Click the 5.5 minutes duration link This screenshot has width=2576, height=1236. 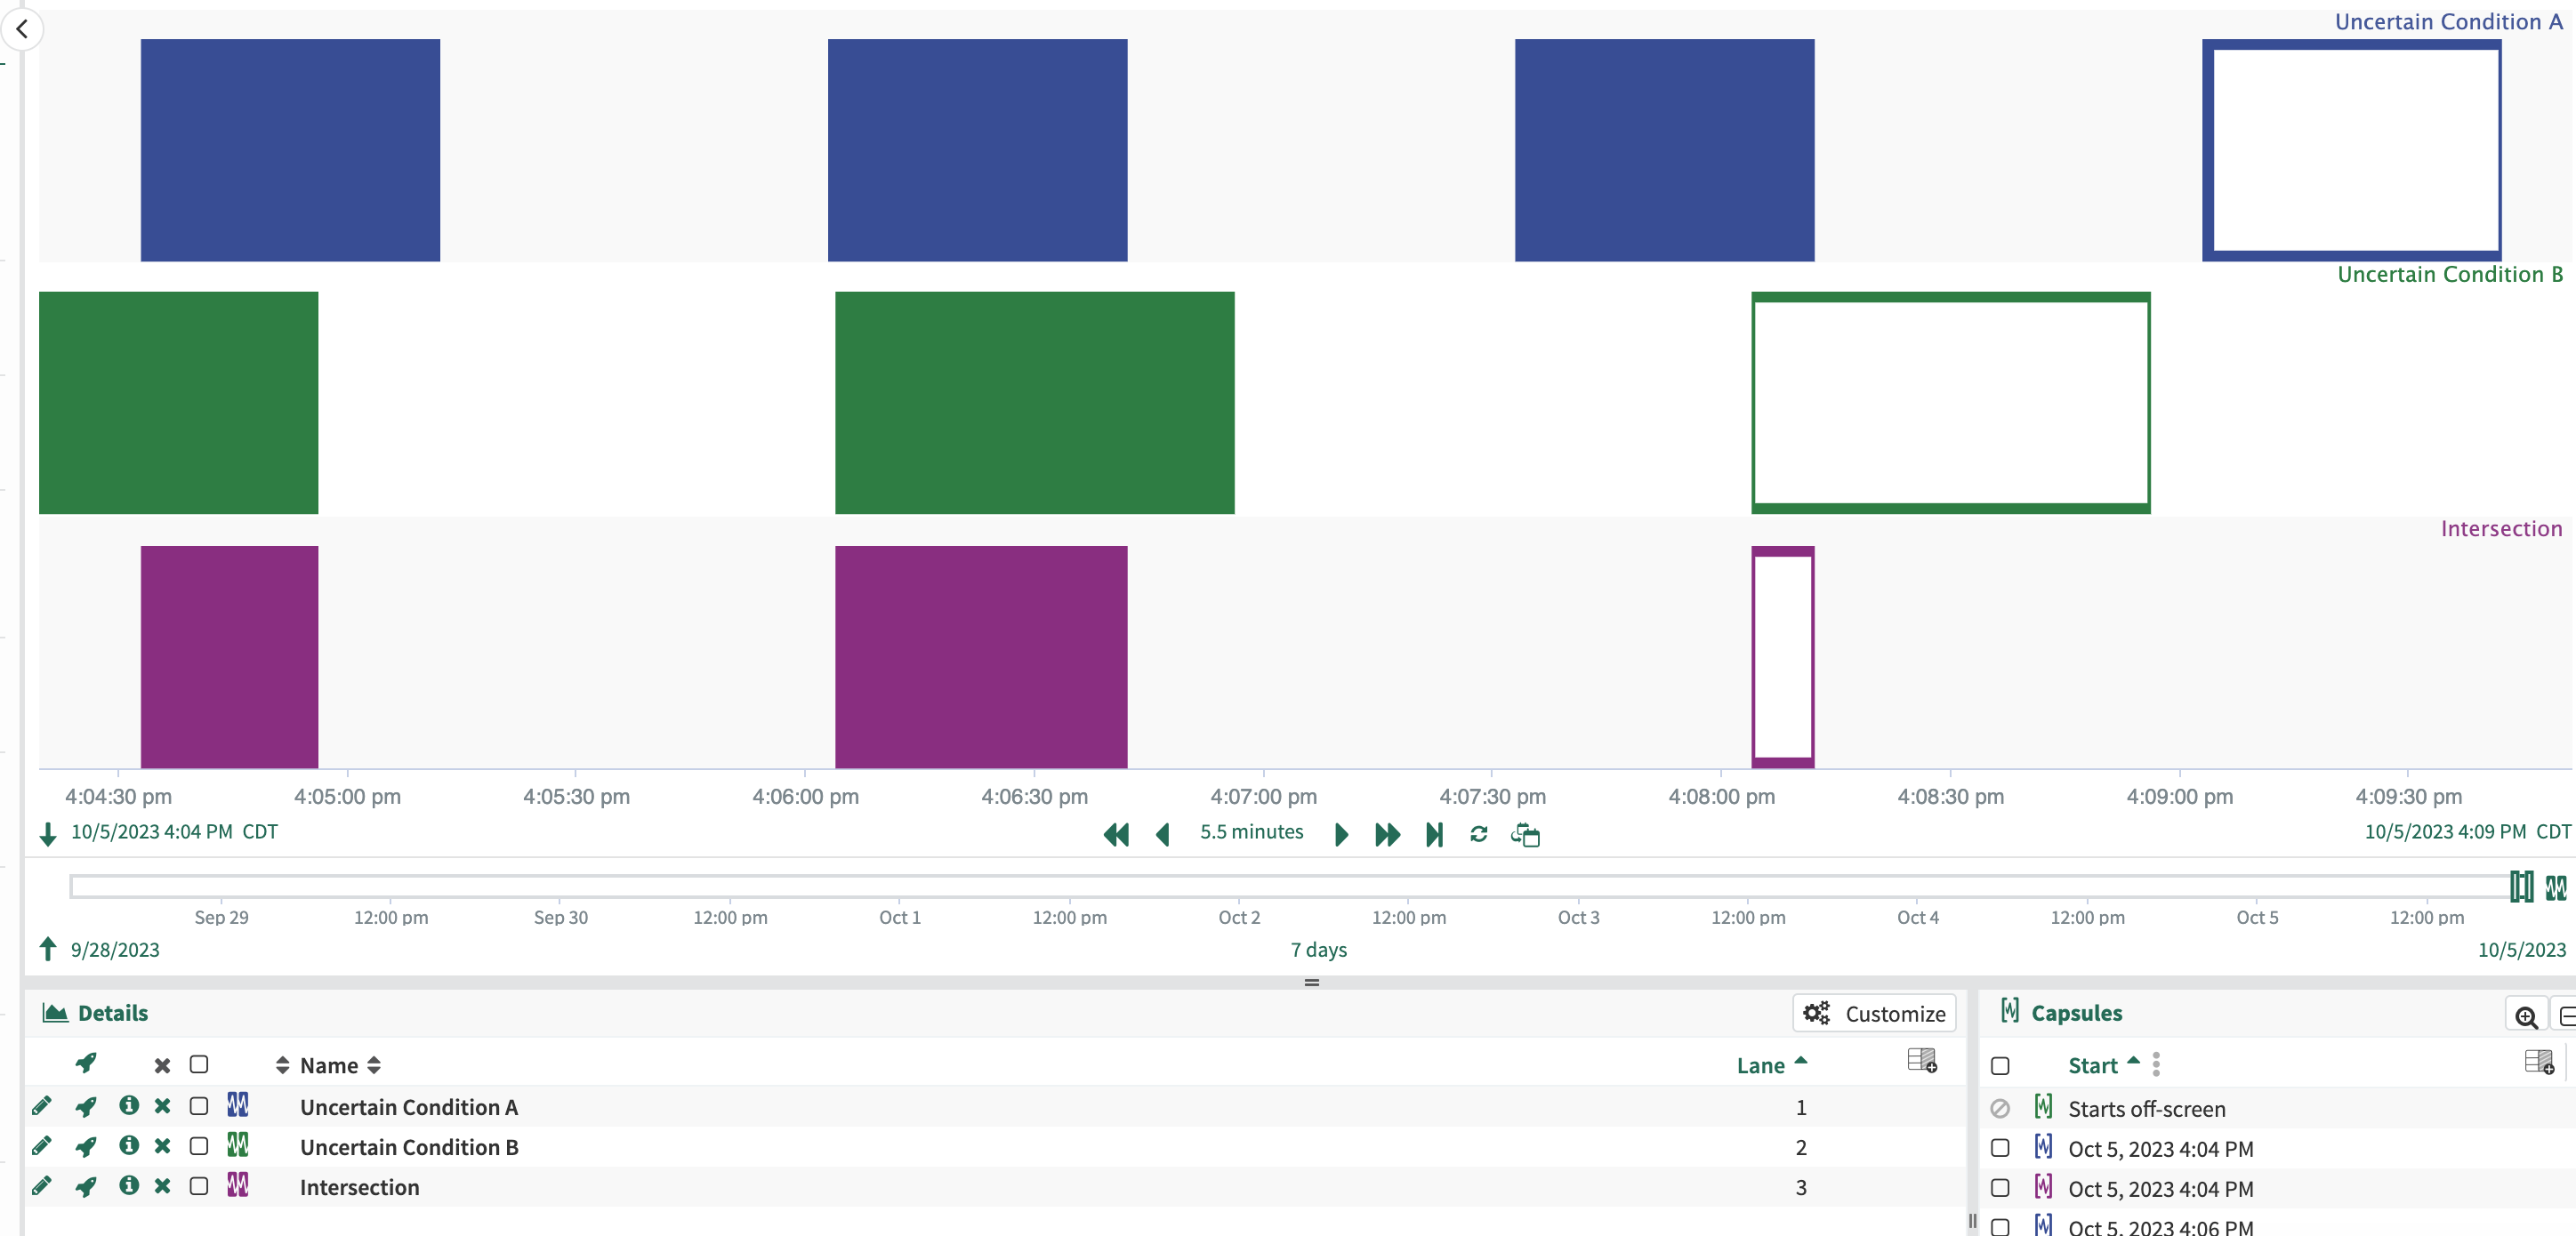coord(1251,832)
